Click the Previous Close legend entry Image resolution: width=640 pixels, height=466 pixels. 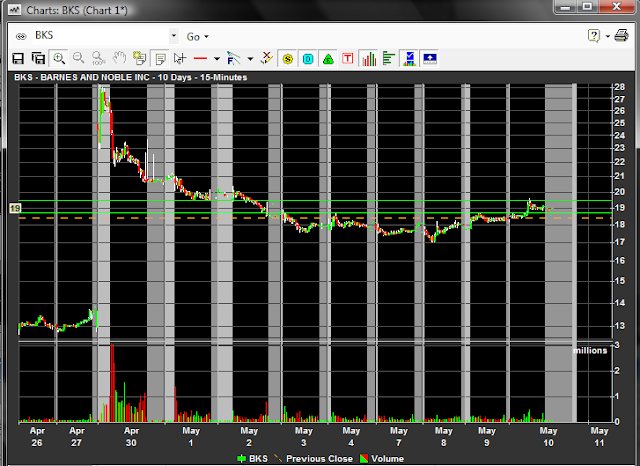click(x=313, y=459)
